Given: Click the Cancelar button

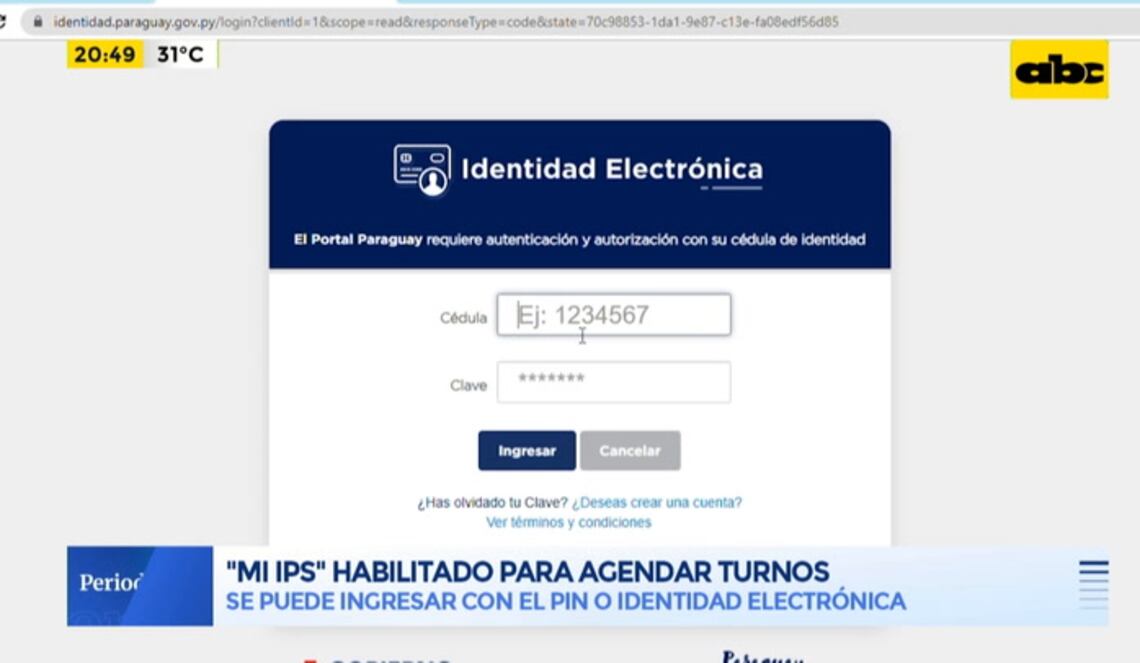Looking at the screenshot, I should pos(630,451).
